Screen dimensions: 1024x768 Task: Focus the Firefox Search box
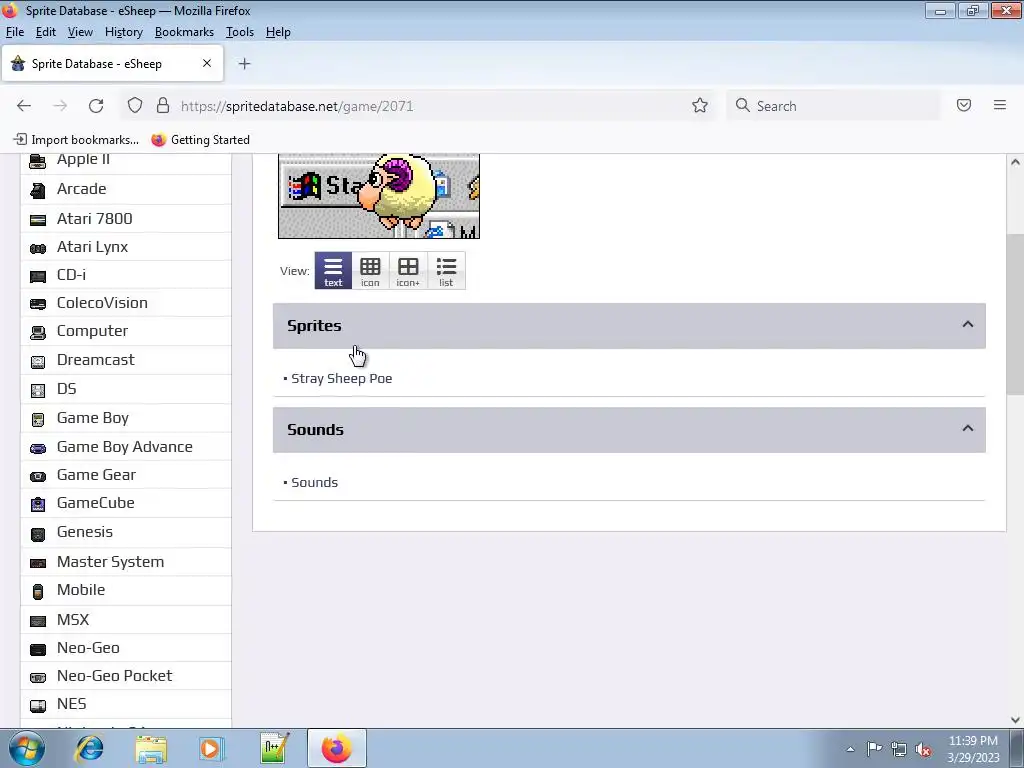pos(833,106)
